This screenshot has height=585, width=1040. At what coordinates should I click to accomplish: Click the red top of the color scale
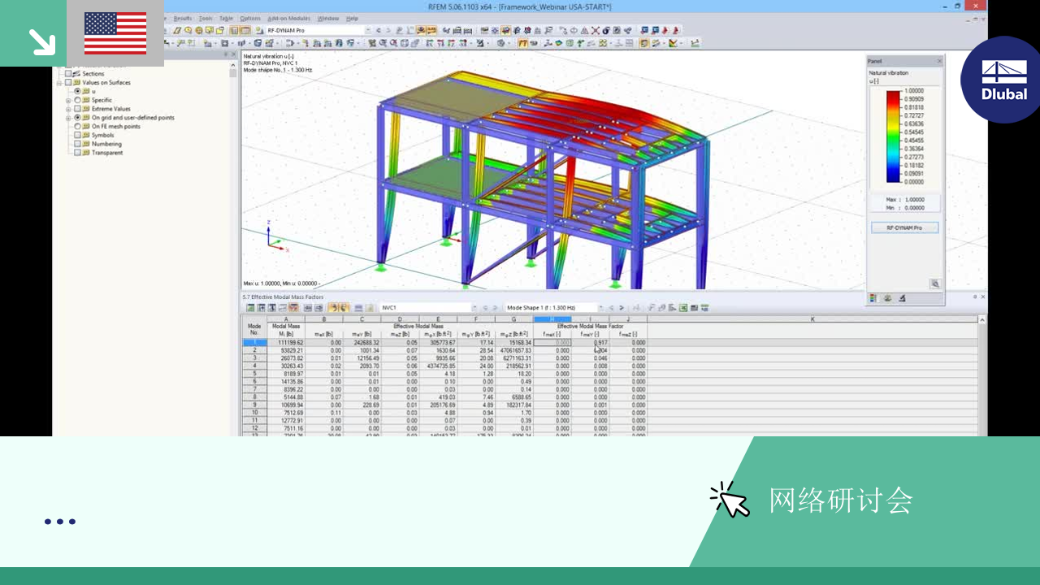893,95
